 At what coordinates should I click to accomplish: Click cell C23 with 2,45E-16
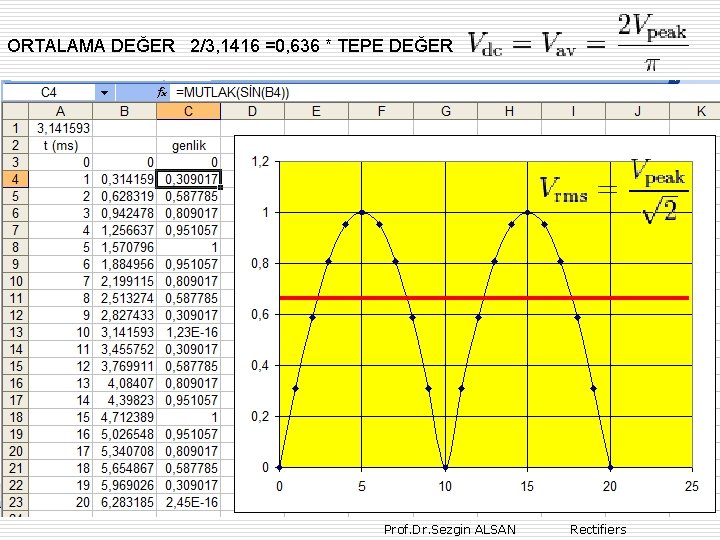coord(188,502)
